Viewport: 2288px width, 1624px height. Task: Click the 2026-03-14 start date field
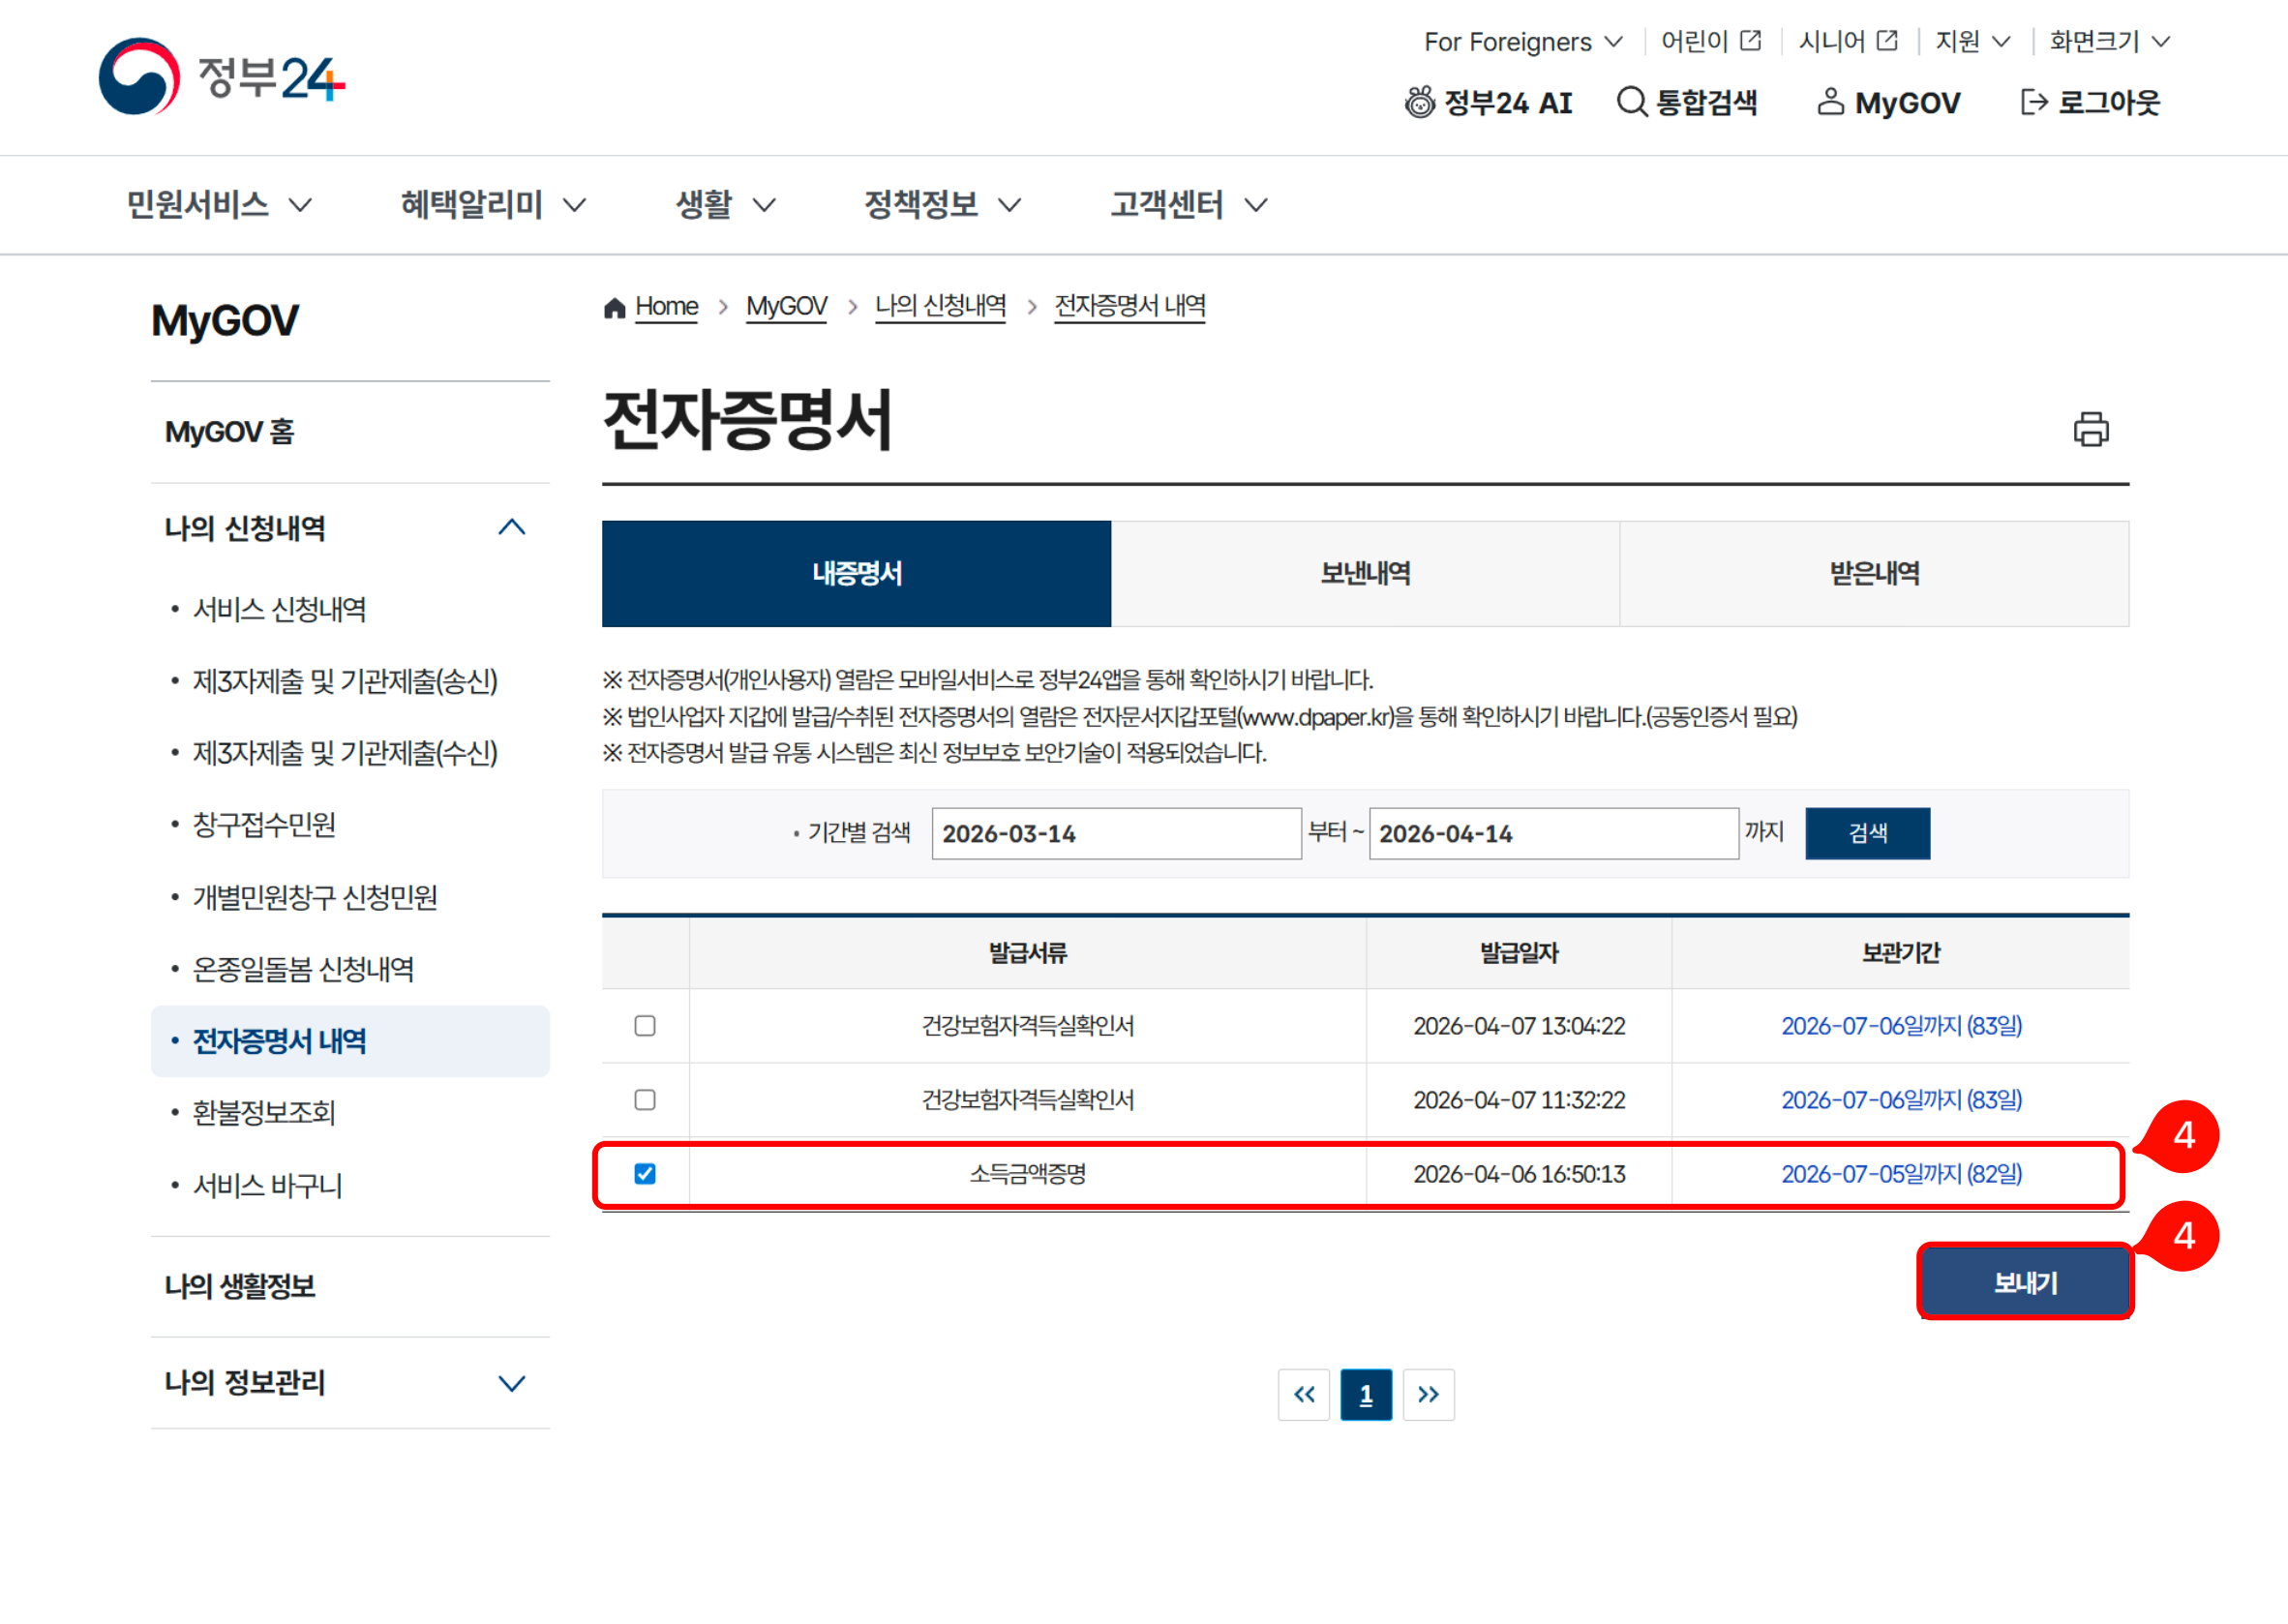(1115, 833)
